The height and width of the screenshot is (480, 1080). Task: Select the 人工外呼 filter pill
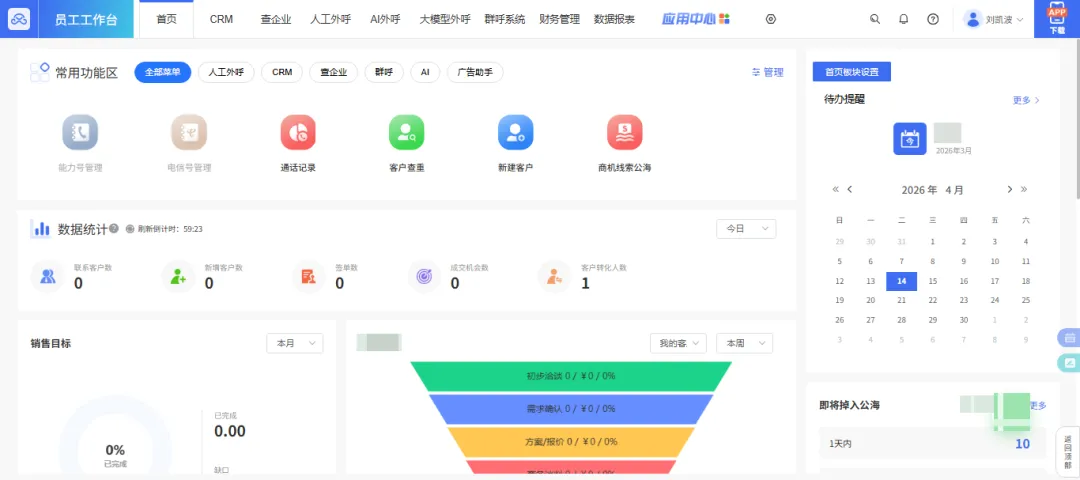coord(226,72)
